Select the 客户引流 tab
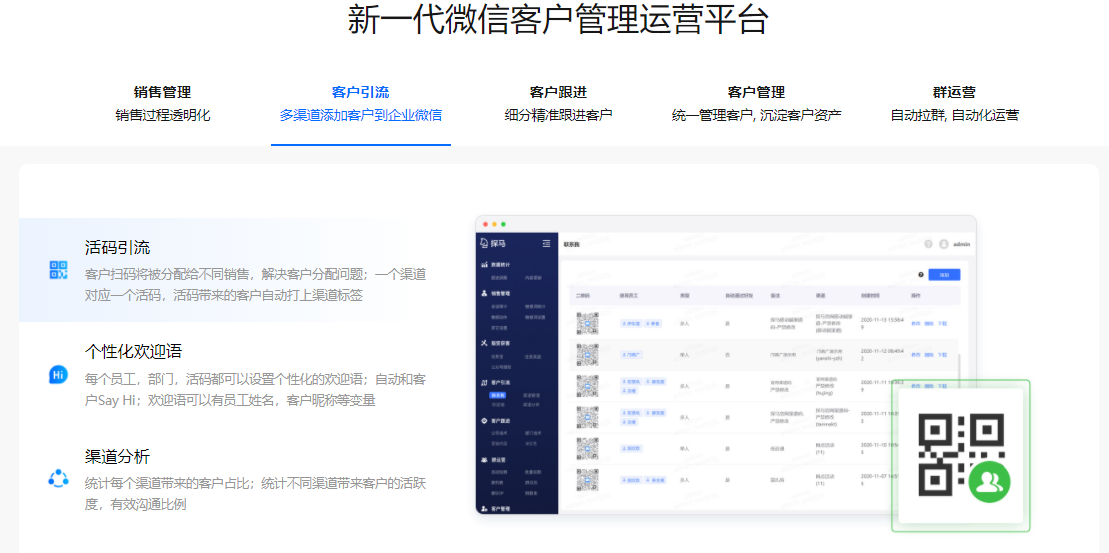The height and width of the screenshot is (553, 1109). coord(361,103)
